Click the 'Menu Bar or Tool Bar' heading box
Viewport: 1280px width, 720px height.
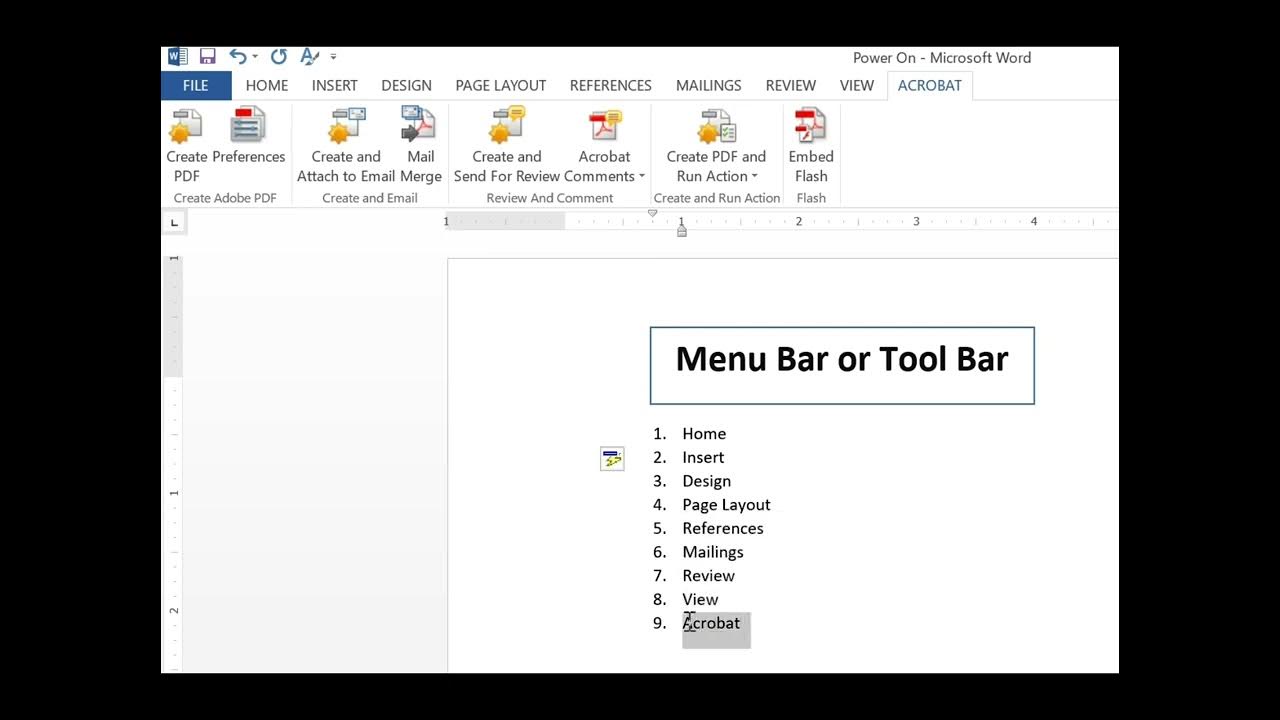coord(842,365)
